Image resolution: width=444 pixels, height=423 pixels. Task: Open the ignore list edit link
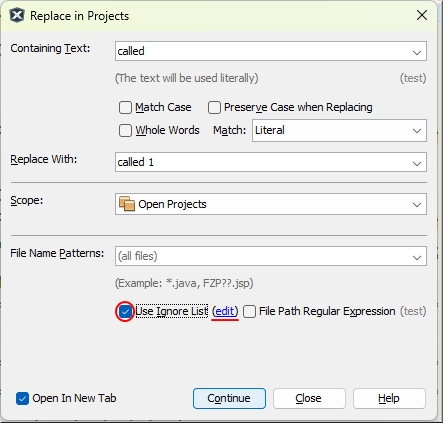(x=225, y=311)
